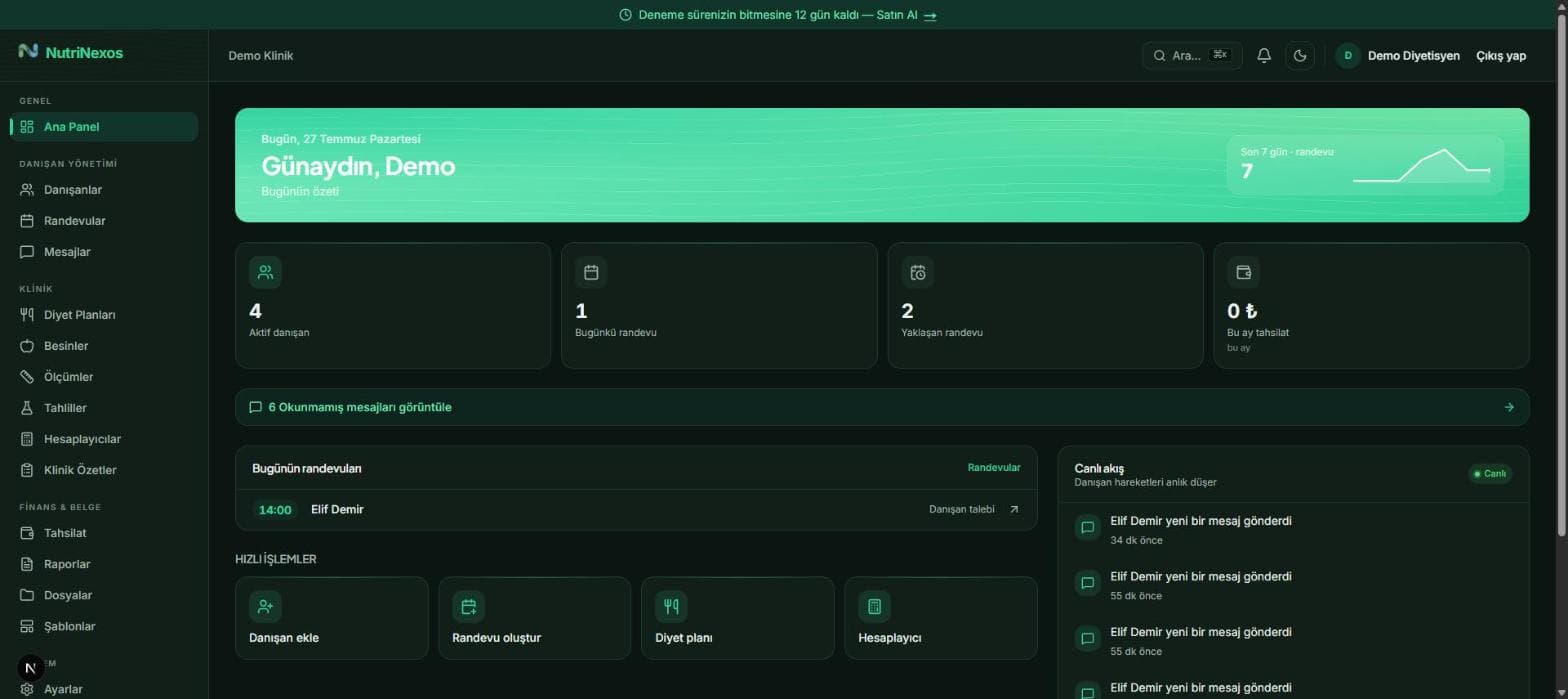Click the Tahsilat wallet icon
The height and width of the screenshot is (699, 1568).
pos(27,533)
